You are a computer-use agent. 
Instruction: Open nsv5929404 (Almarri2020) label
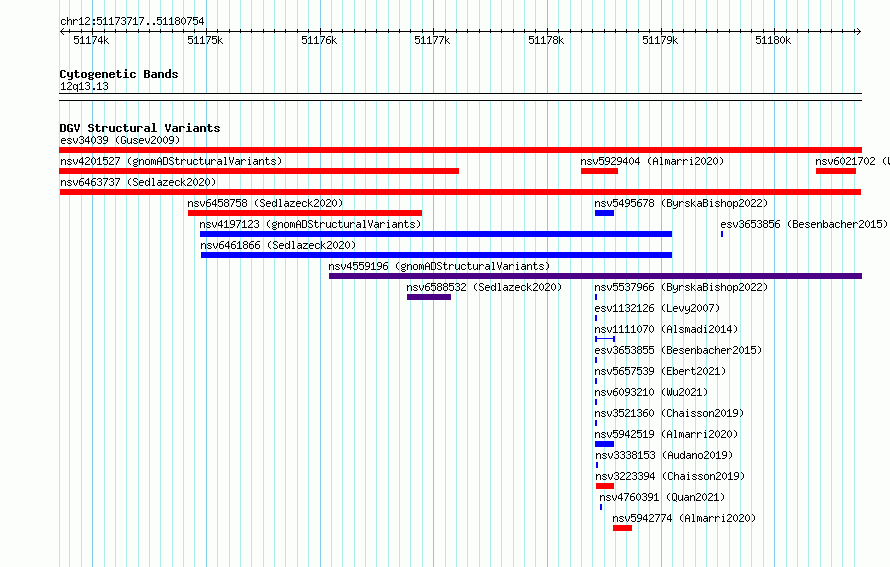pos(652,161)
